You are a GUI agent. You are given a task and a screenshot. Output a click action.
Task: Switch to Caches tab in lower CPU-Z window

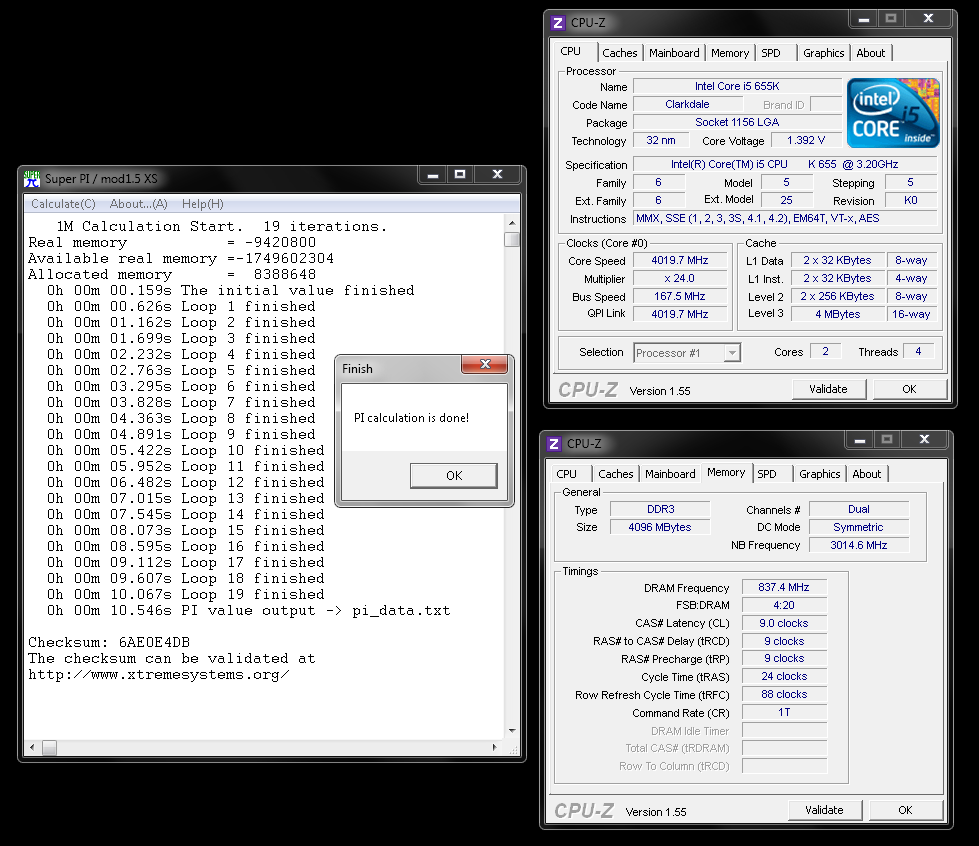coord(616,474)
